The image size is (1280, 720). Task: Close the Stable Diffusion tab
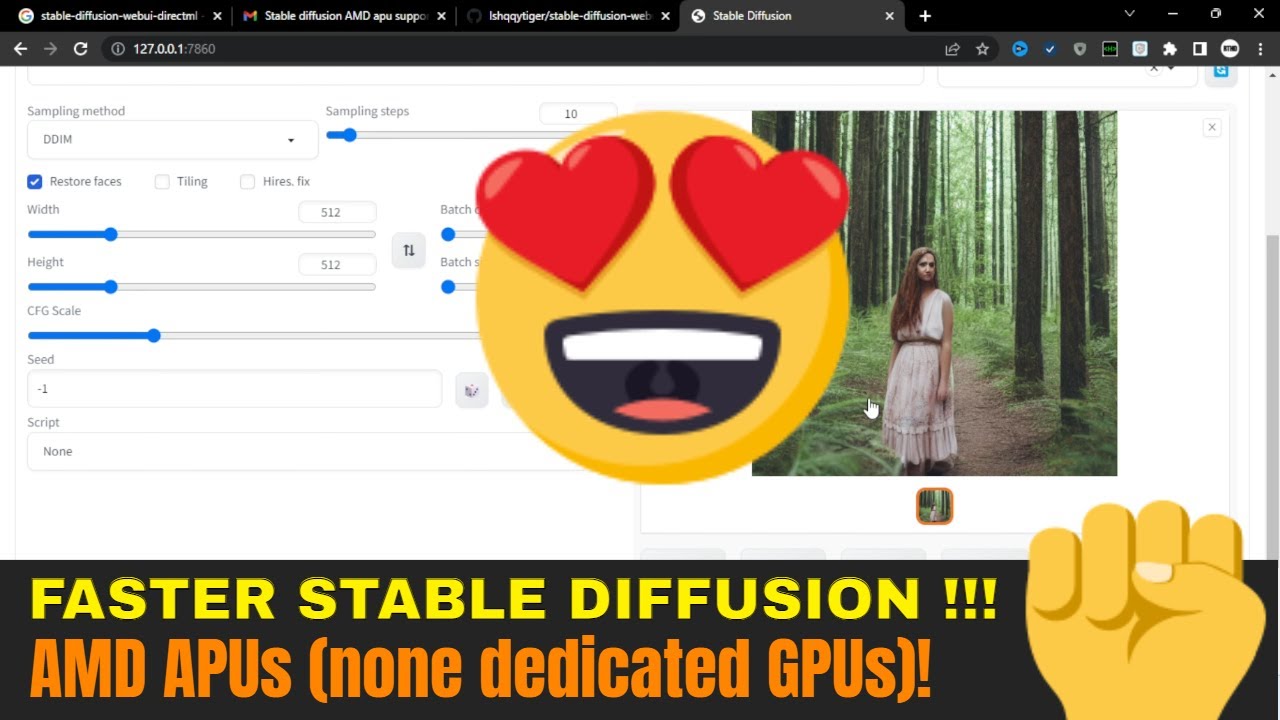coord(890,16)
